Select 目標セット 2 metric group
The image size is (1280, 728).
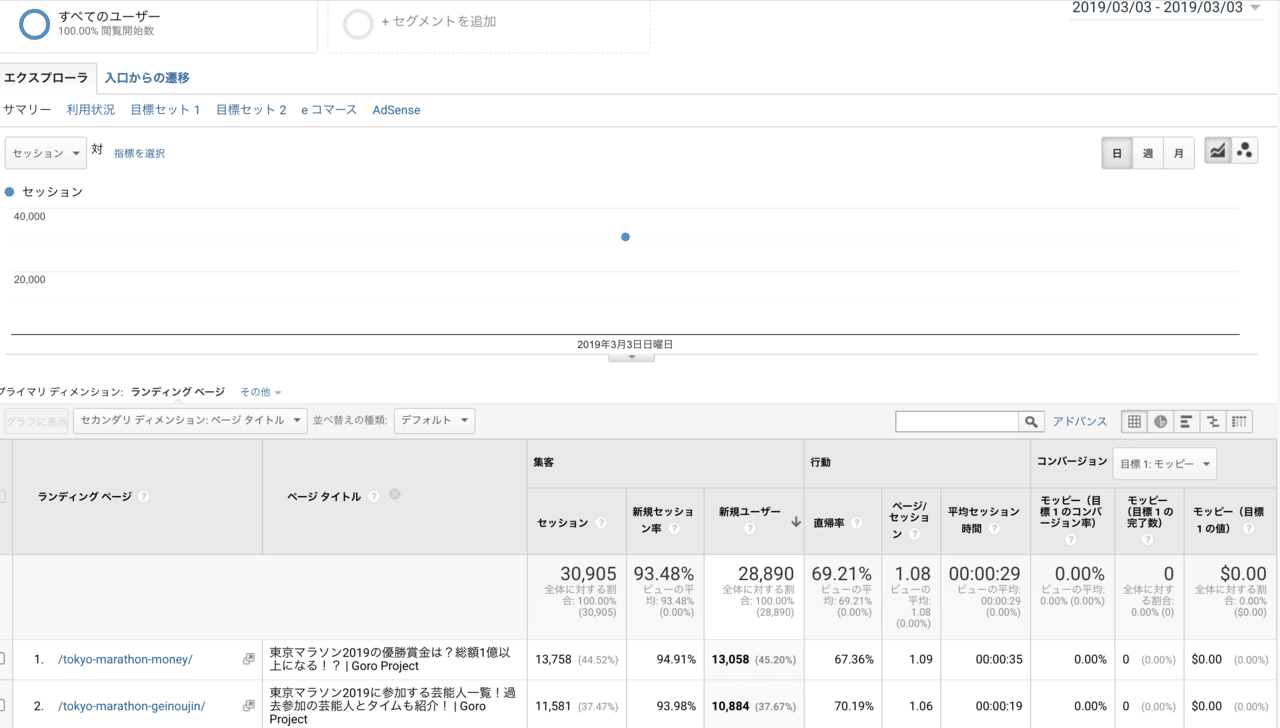251,110
